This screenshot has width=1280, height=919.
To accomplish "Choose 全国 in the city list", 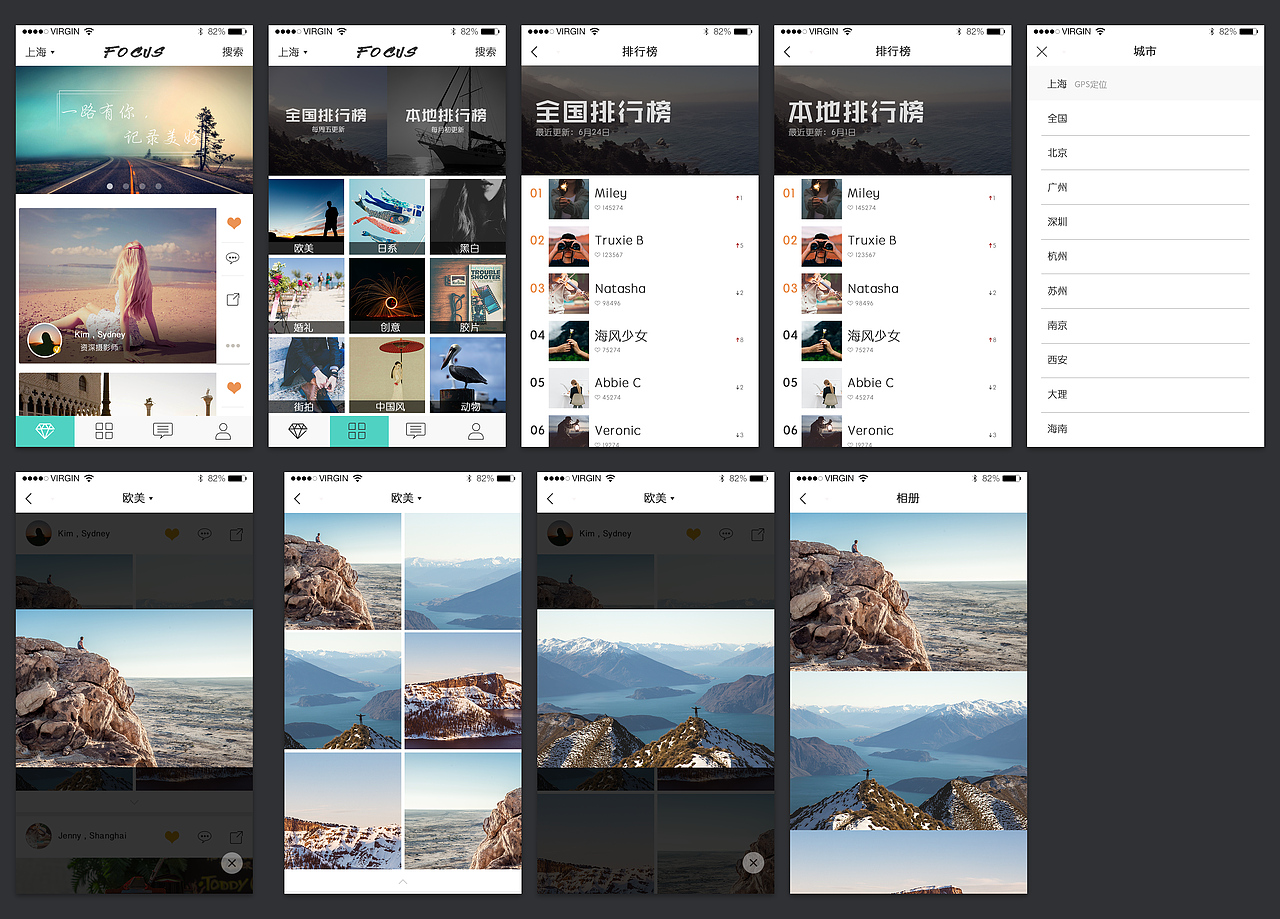I will 1145,118.
